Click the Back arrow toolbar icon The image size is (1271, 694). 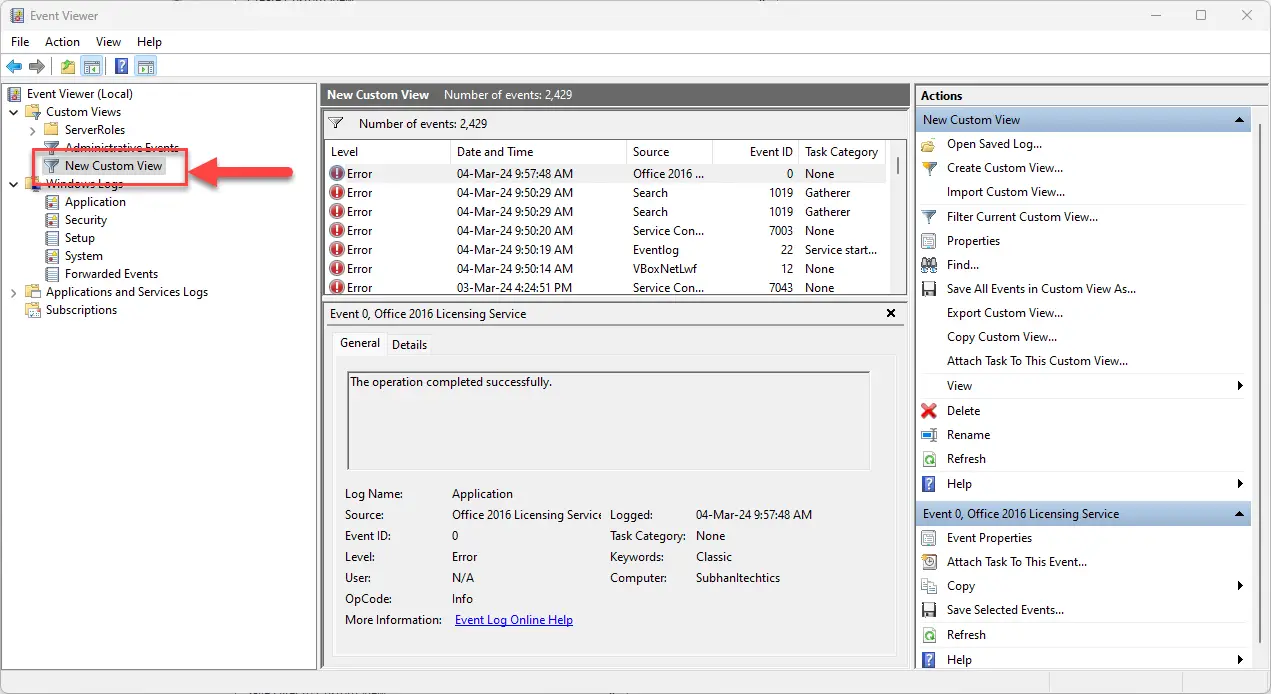[14, 67]
